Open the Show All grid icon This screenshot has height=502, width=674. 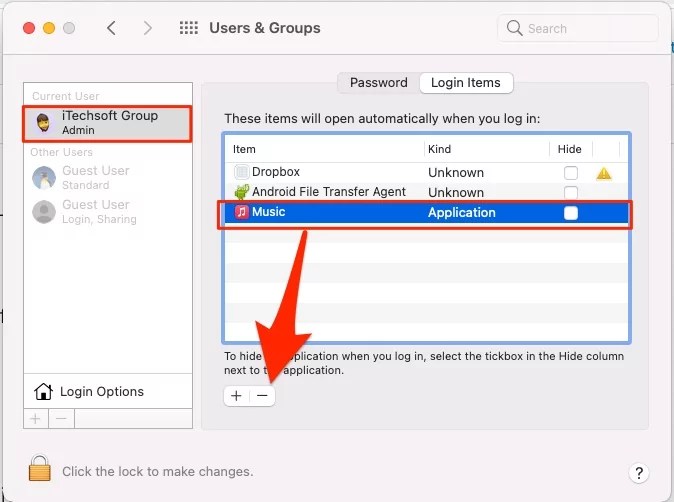click(189, 28)
